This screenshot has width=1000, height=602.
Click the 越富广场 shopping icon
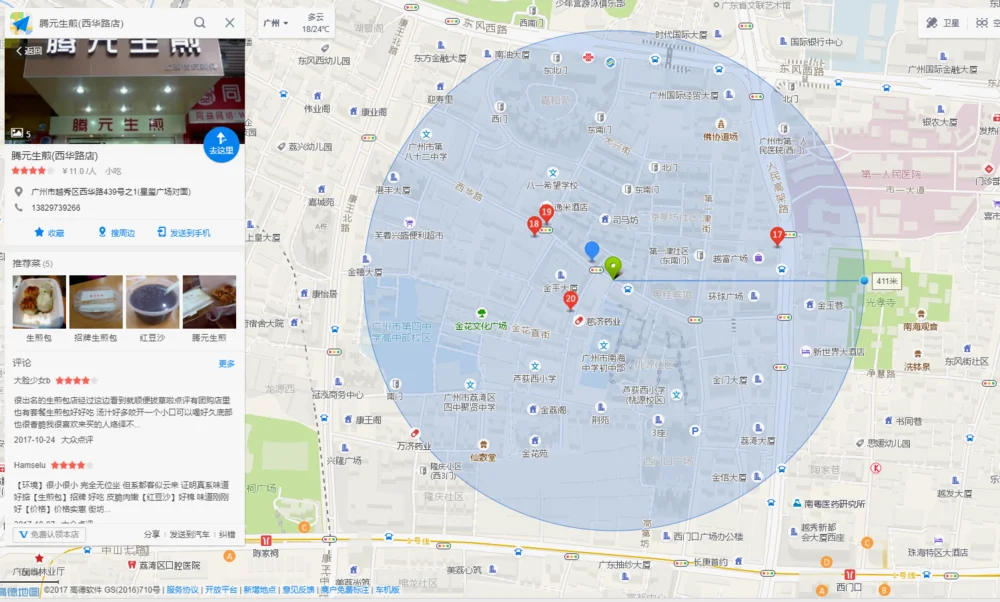pyautogui.click(x=758, y=258)
